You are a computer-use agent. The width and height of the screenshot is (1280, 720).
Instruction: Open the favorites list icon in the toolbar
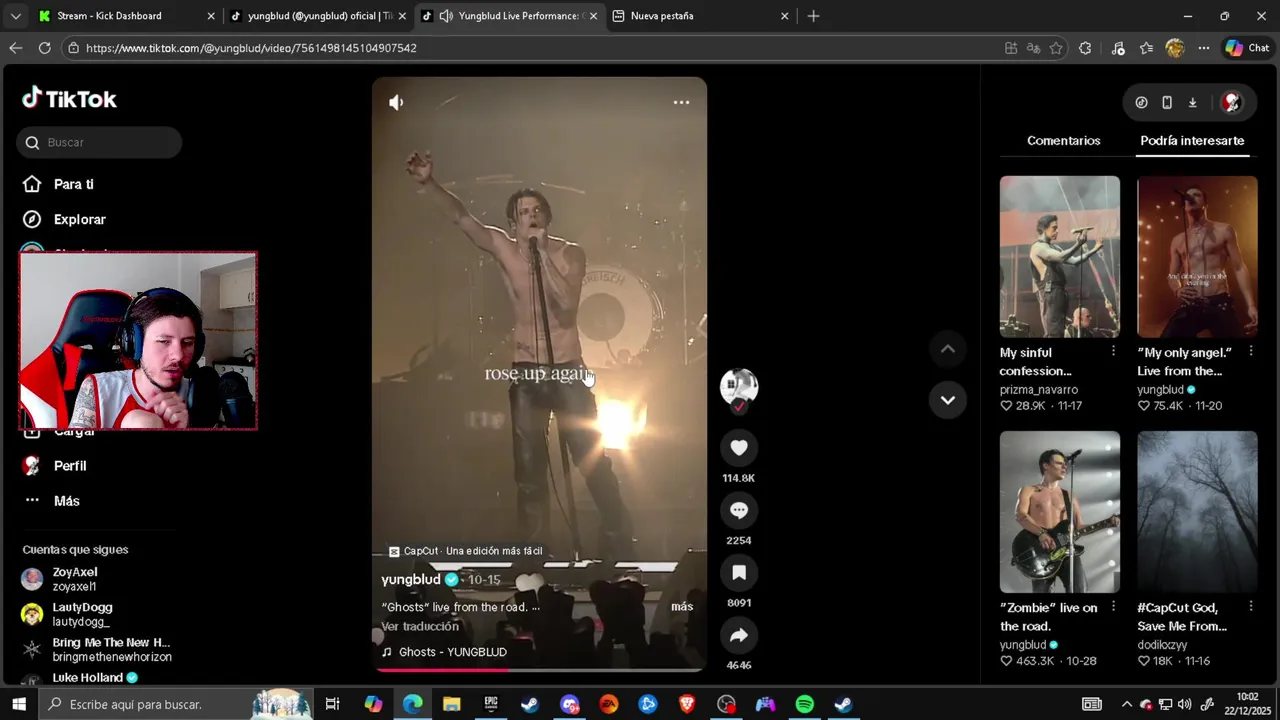click(x=1146, y=48)
